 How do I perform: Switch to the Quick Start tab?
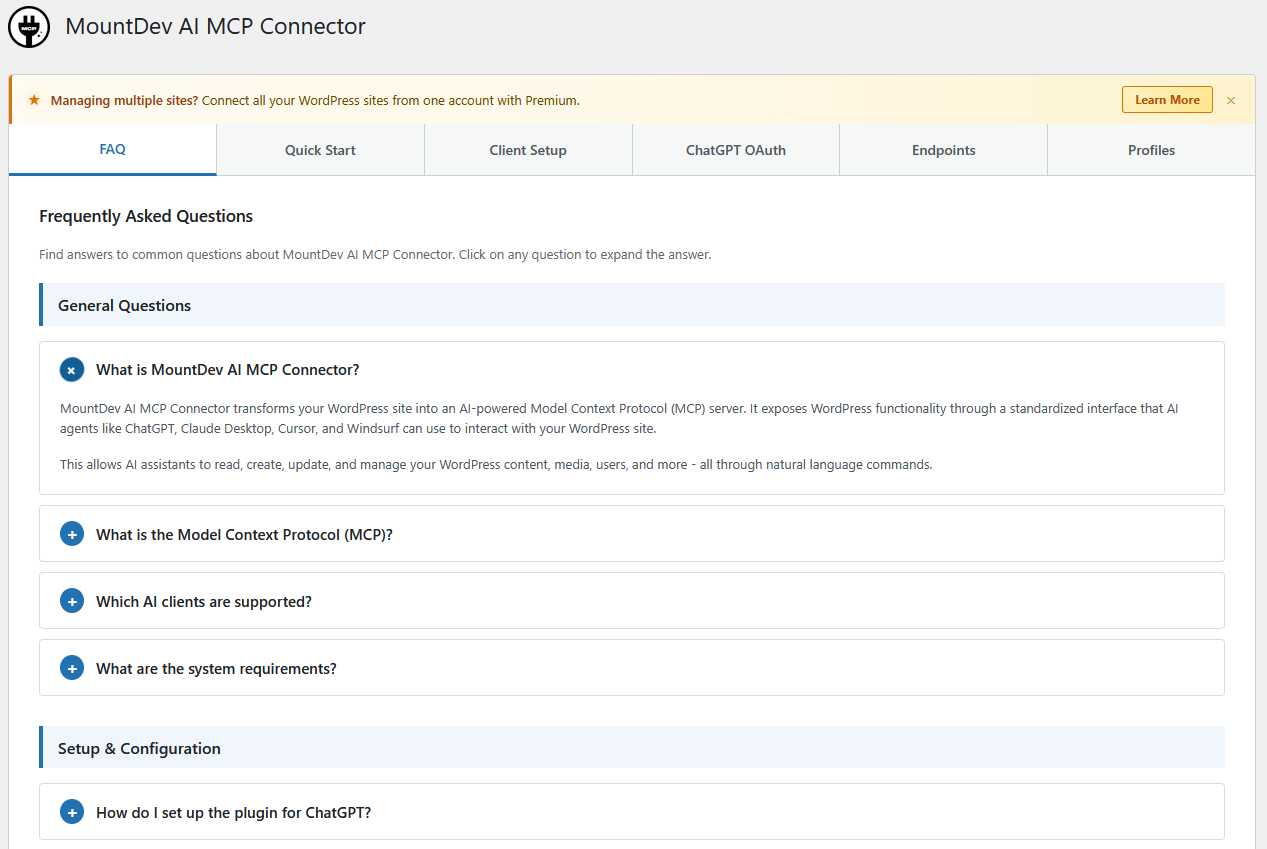click(x=320, y=149)
